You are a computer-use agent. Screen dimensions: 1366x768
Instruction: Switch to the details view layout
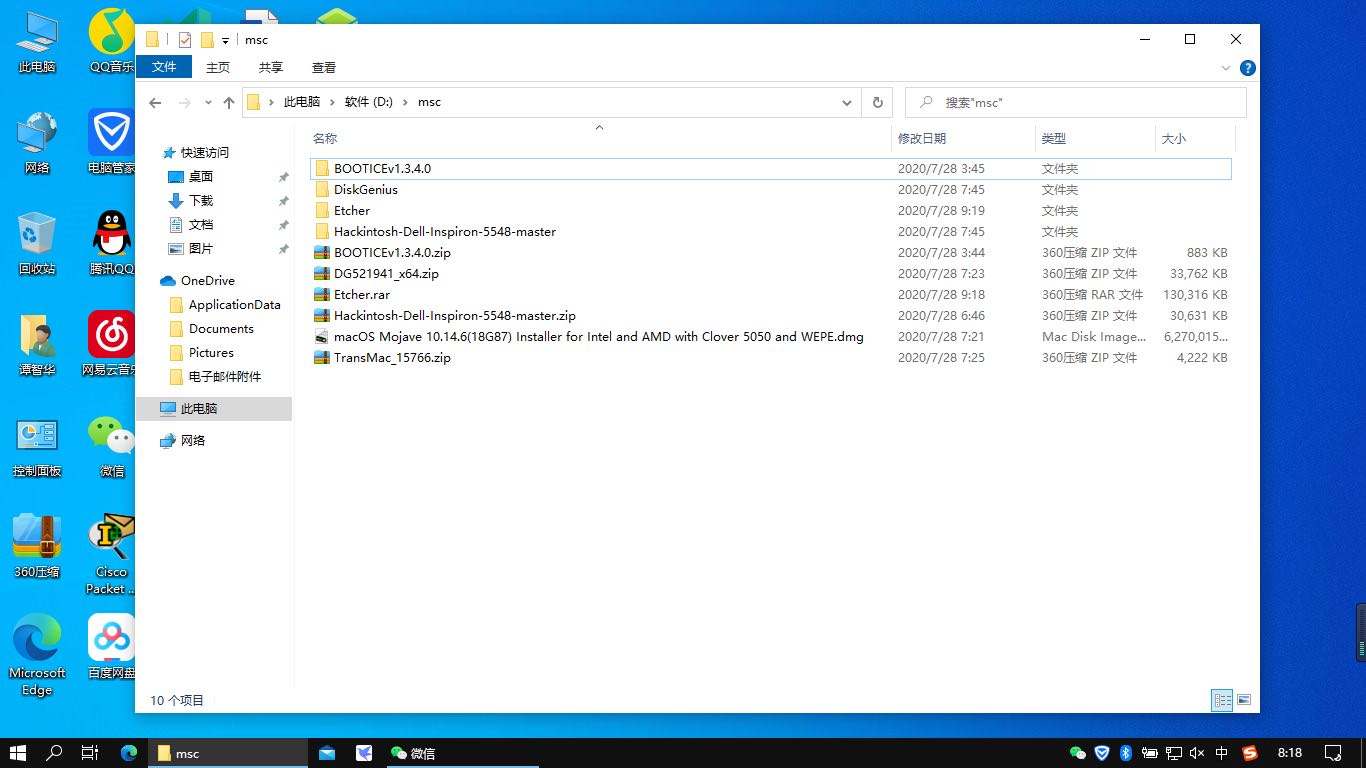tap(1222, 700)
